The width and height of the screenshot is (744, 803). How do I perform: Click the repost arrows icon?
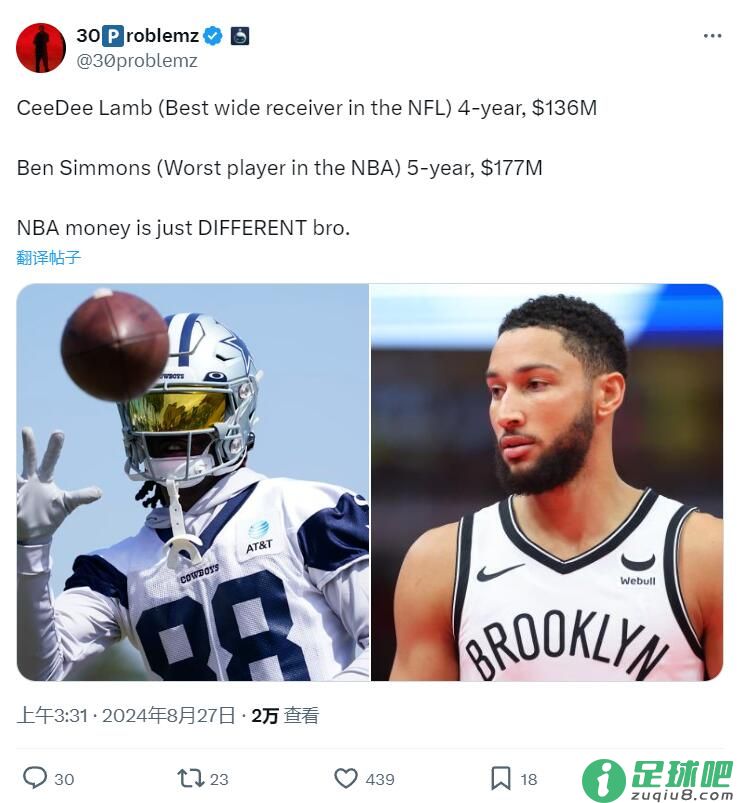(x=190, y=778)
